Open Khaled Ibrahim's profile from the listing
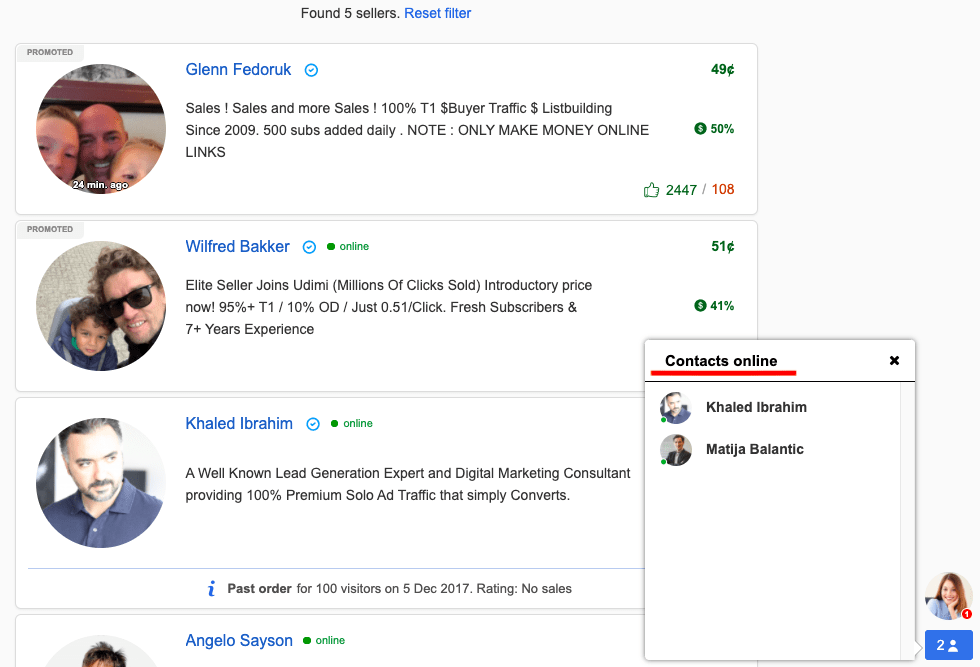980x667 pixels. [x=239, y=424]
